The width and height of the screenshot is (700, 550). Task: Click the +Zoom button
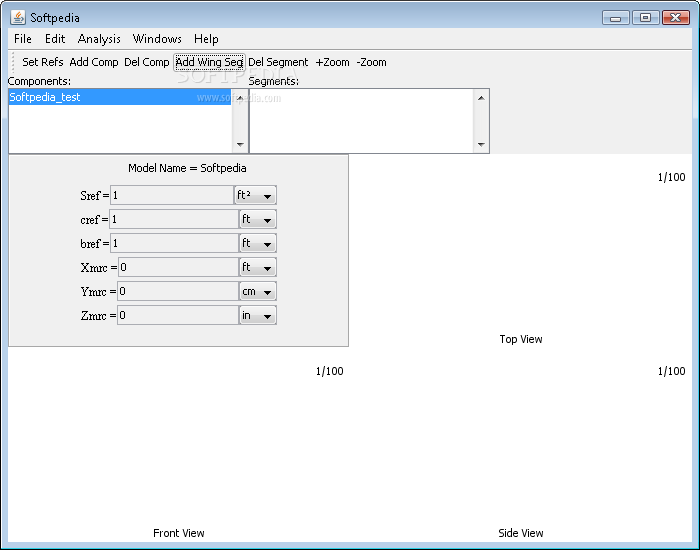click(333, 62)
